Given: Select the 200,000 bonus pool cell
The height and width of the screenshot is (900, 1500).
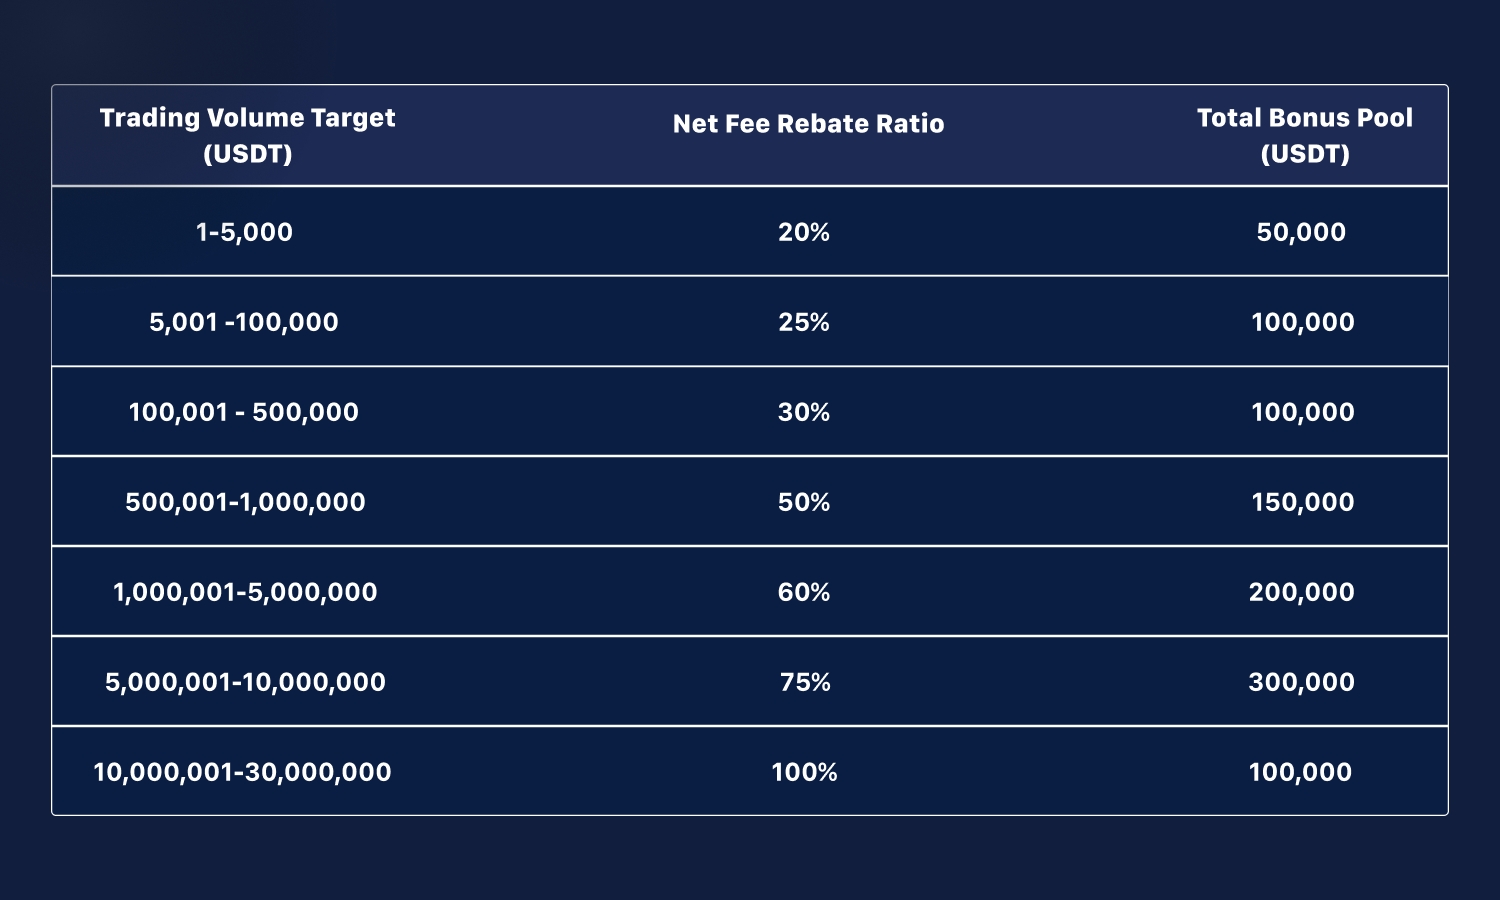Looking at the screenshot, I should click(x=1302, y=592).
